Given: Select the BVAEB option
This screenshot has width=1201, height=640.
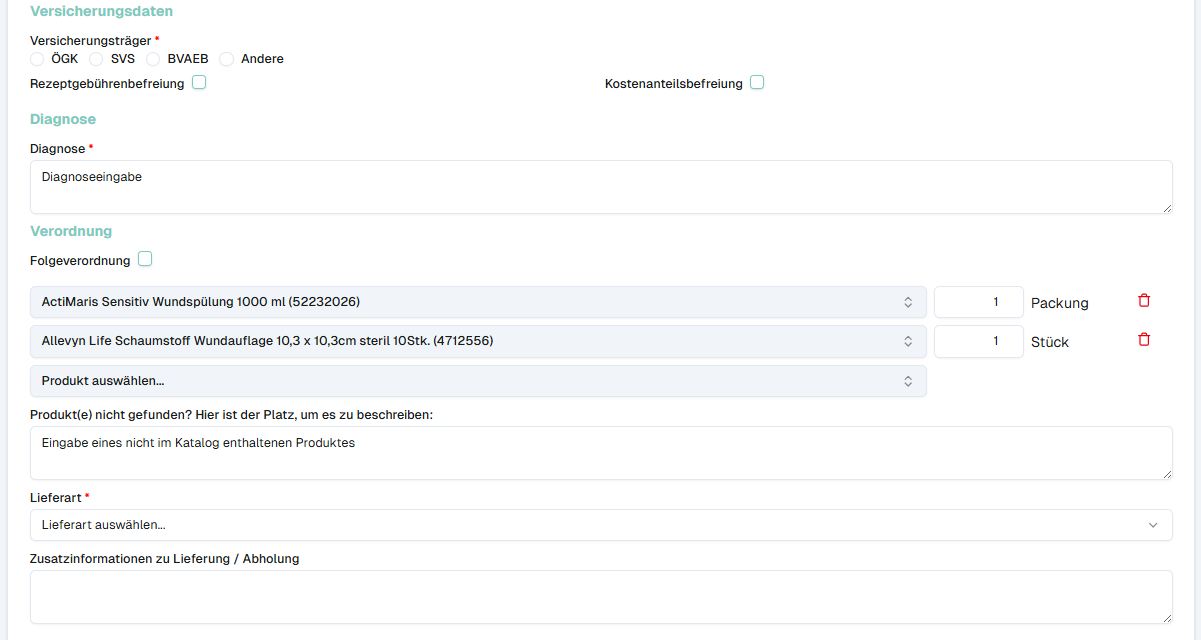Looking at the screenshot, I should (153, 59).
